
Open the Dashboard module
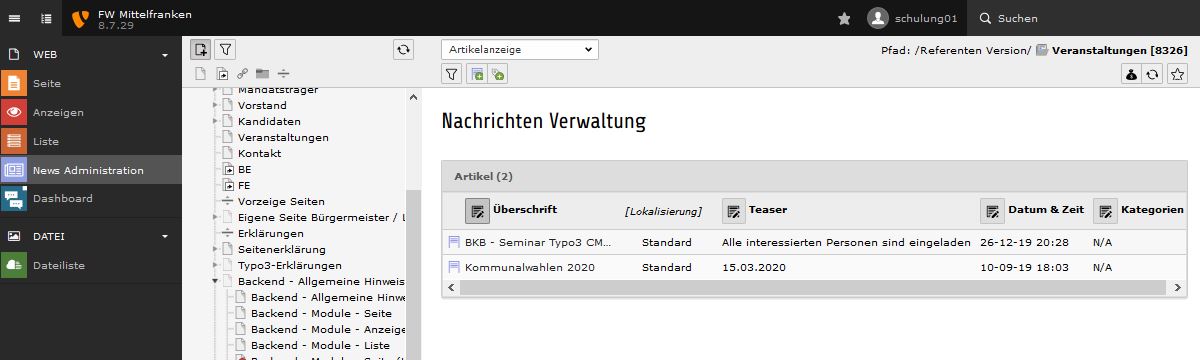(x=91, y=198)
